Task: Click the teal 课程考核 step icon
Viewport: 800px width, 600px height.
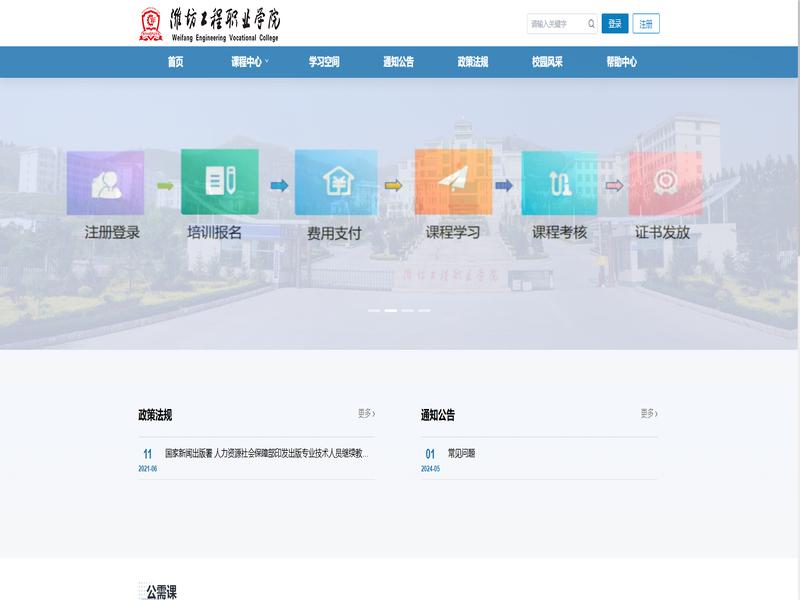Action: point(559,183)
